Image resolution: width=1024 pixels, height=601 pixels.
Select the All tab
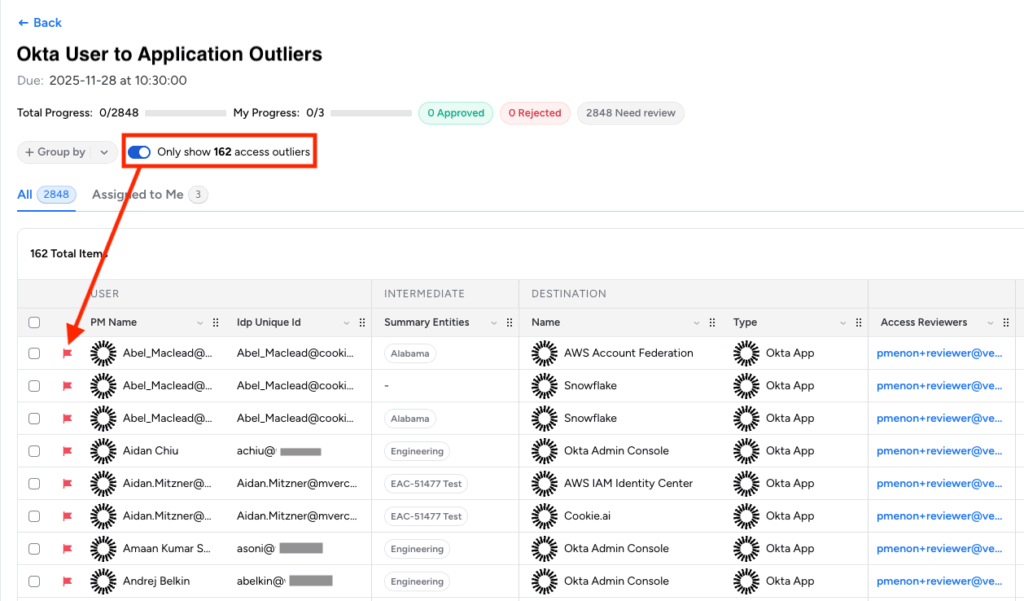click(25, 195)
